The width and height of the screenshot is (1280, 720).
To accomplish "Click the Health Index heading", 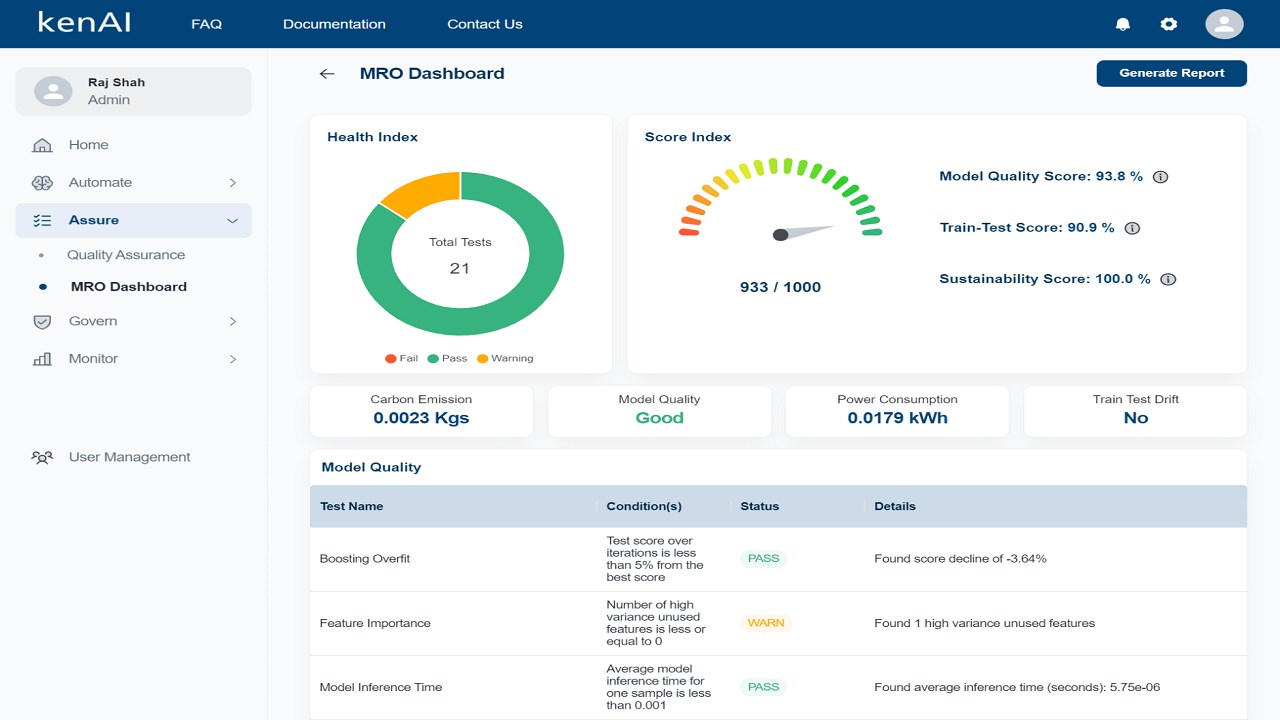I will point(372,137).
